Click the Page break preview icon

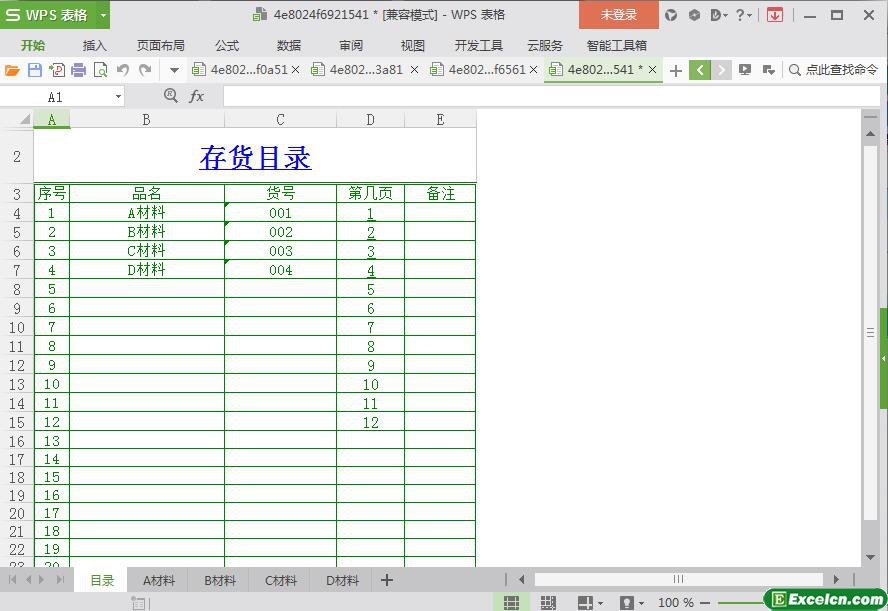point(548,603)
